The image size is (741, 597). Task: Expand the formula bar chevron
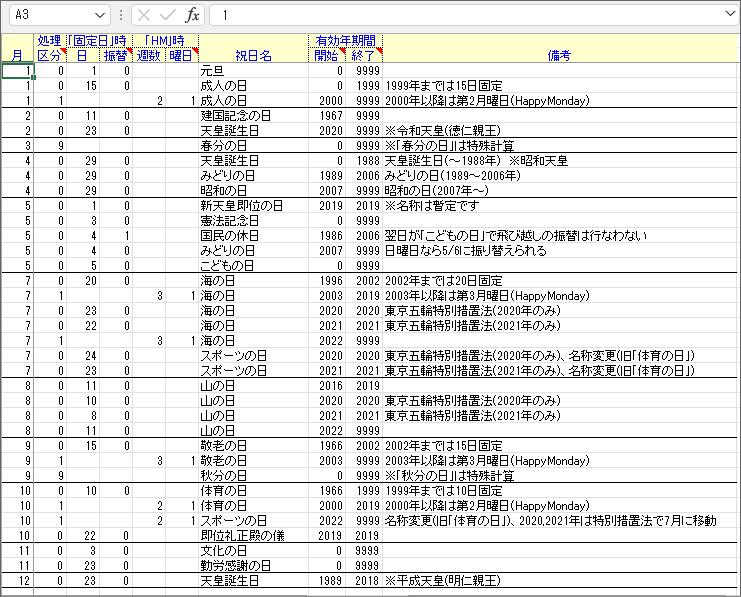[x=730, y=14]
